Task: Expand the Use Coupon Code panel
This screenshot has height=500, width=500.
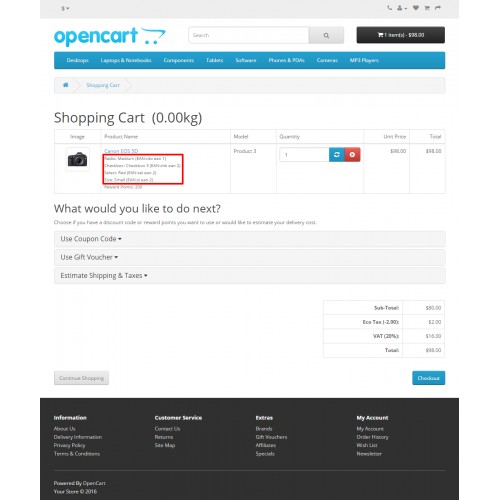Action: coord(91,239)
